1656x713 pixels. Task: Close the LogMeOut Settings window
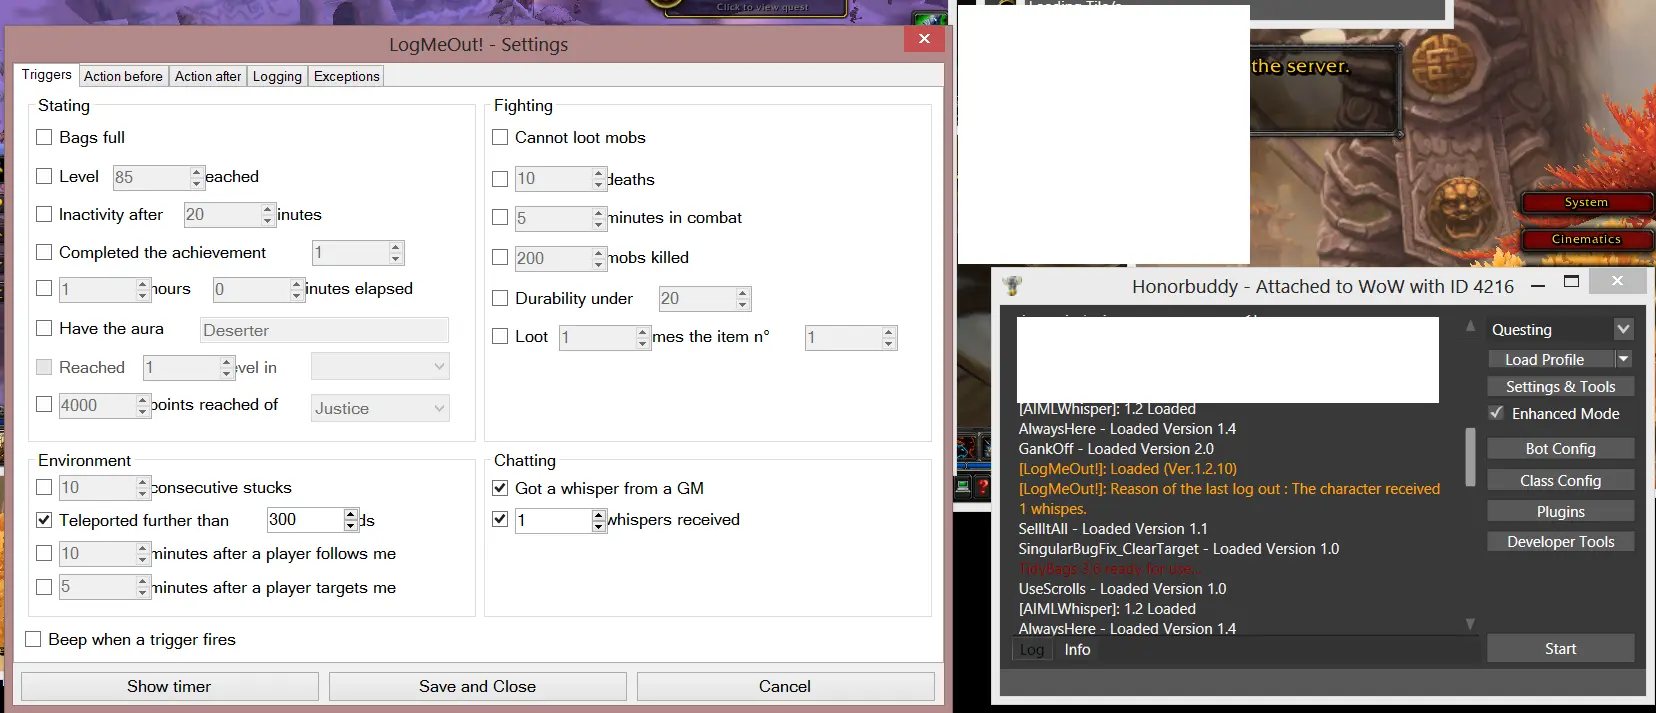click(924, 38)
